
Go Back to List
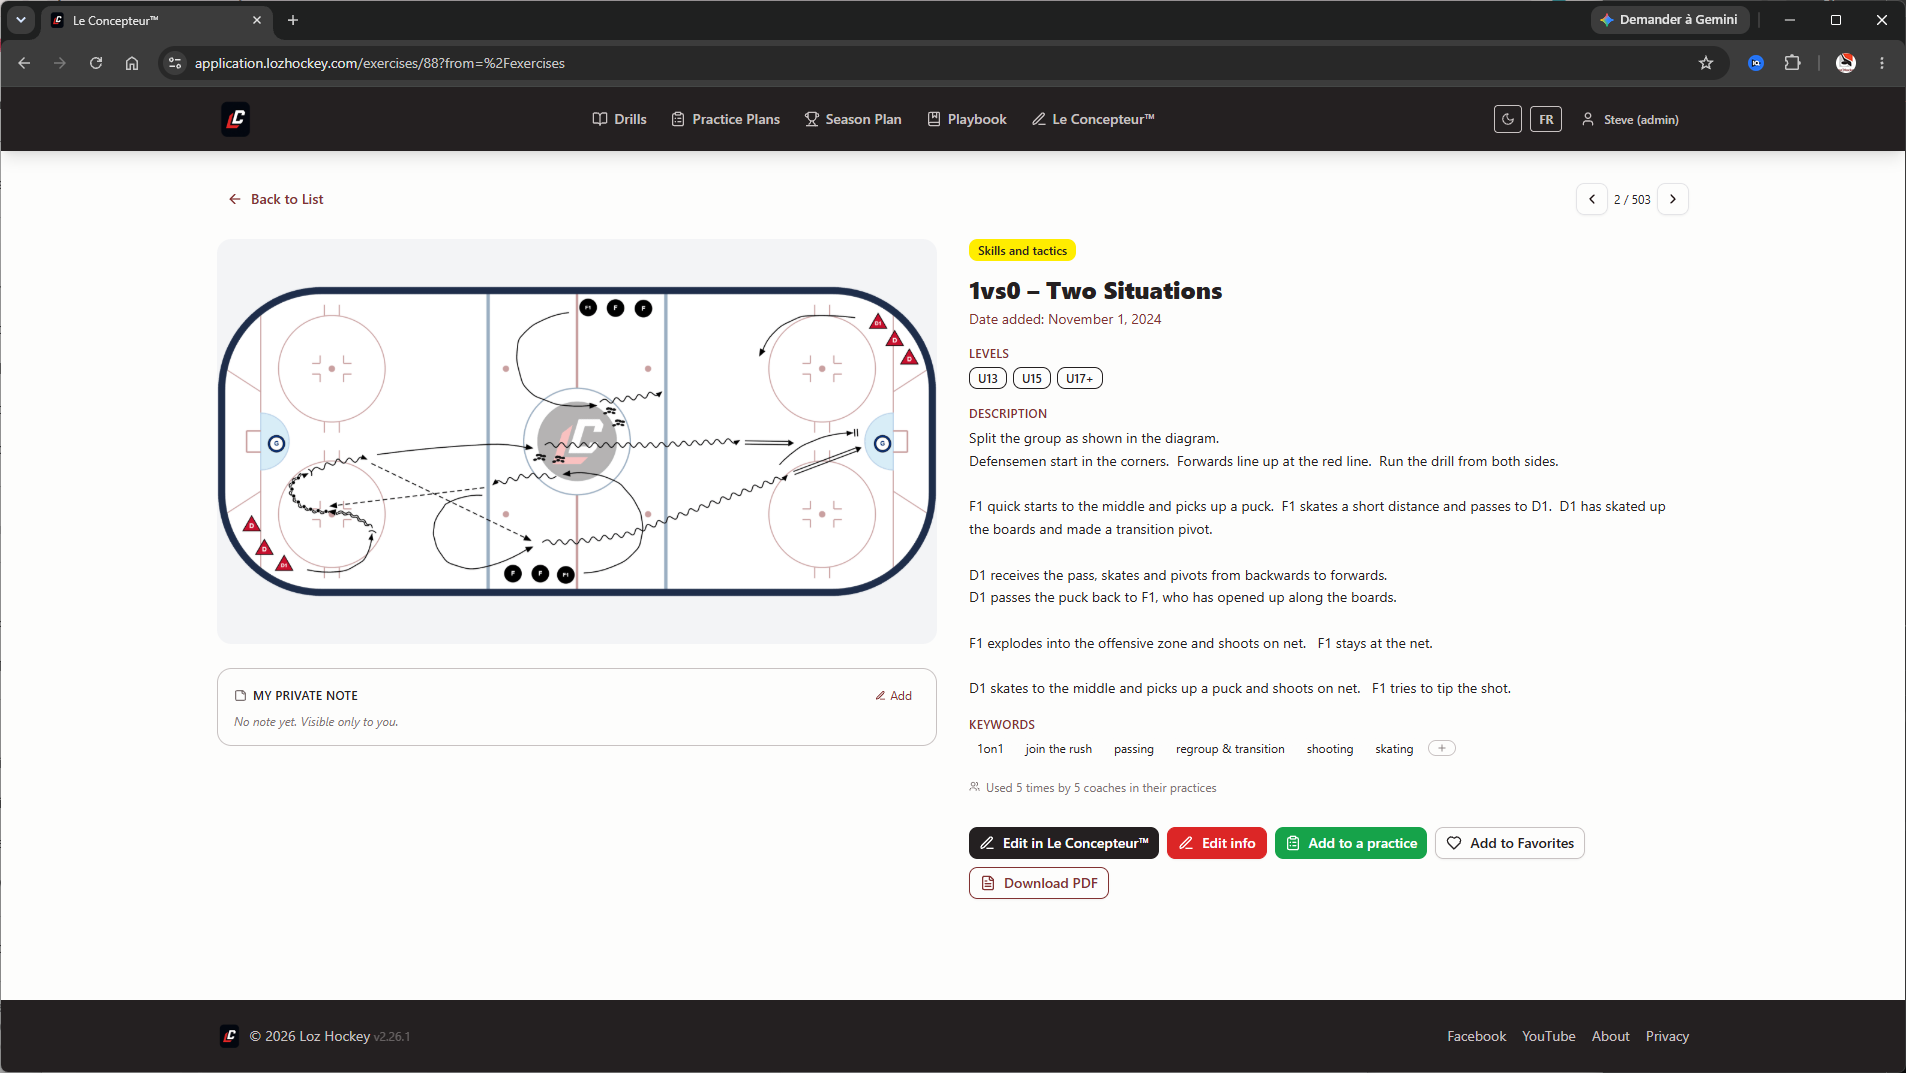point(276,199)
